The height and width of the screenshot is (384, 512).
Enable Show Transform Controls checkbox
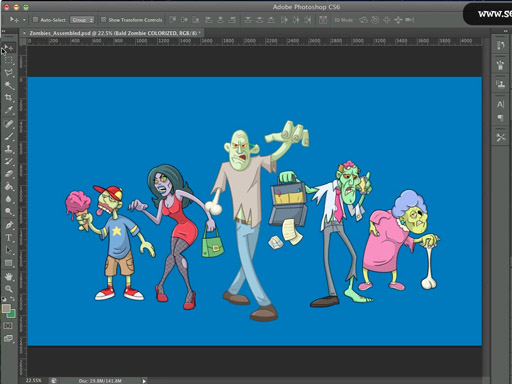(x=104, y=20)
